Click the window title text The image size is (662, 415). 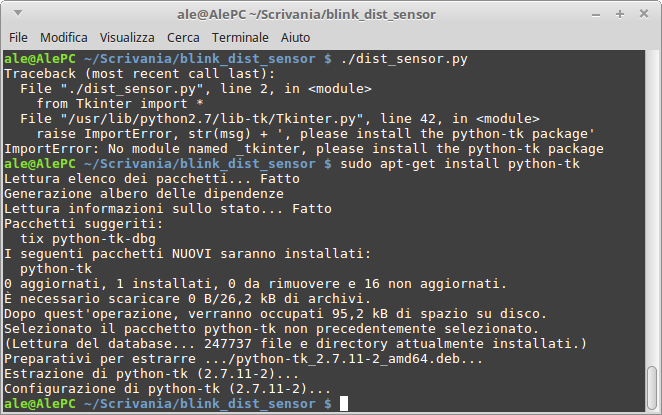[x=306, y=14]
